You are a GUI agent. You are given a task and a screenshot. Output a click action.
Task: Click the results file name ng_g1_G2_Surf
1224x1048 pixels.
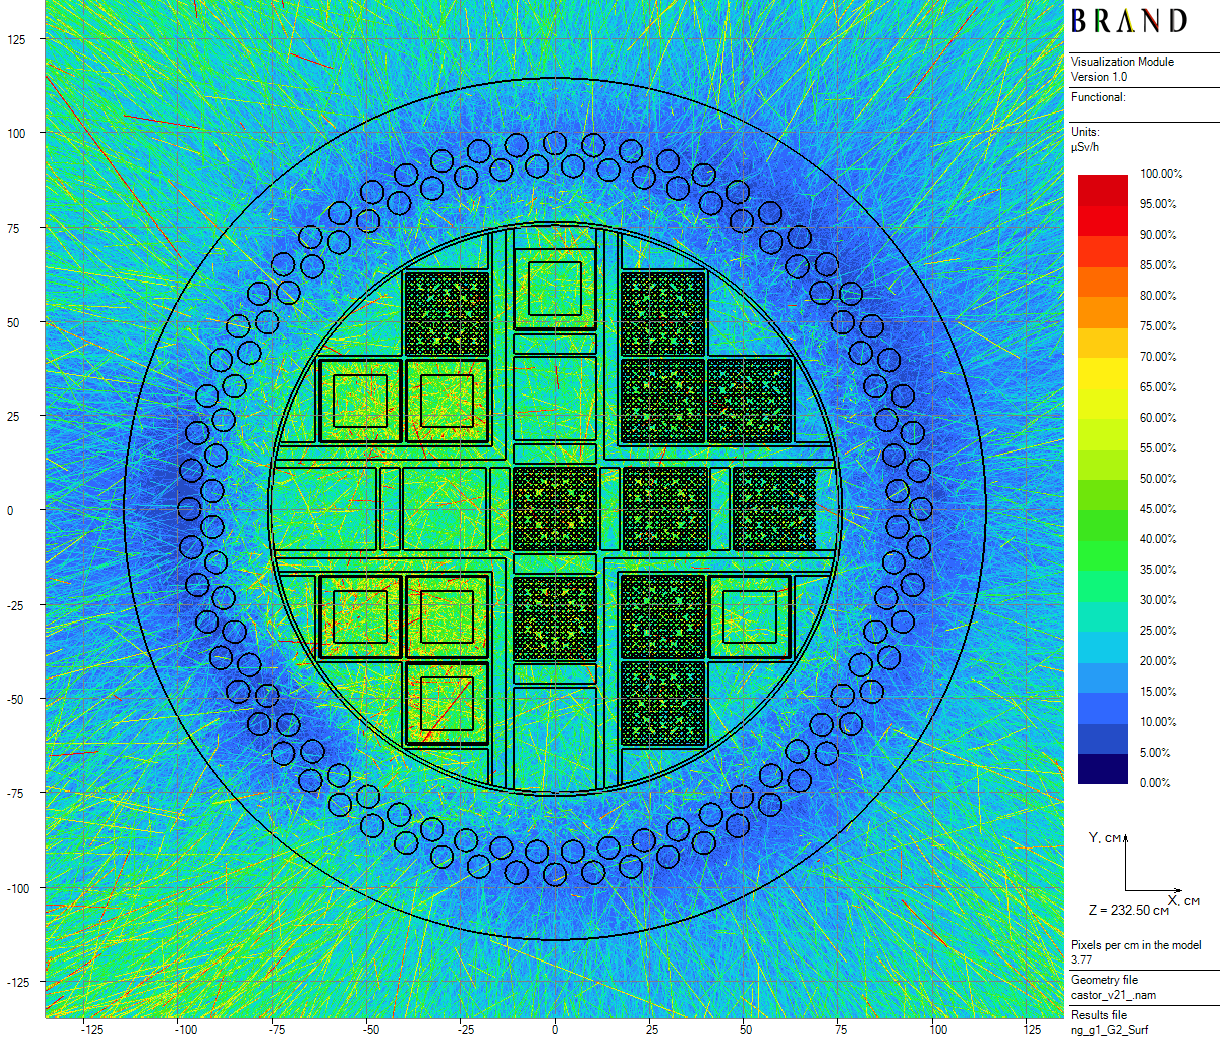pos(1109,1030)
